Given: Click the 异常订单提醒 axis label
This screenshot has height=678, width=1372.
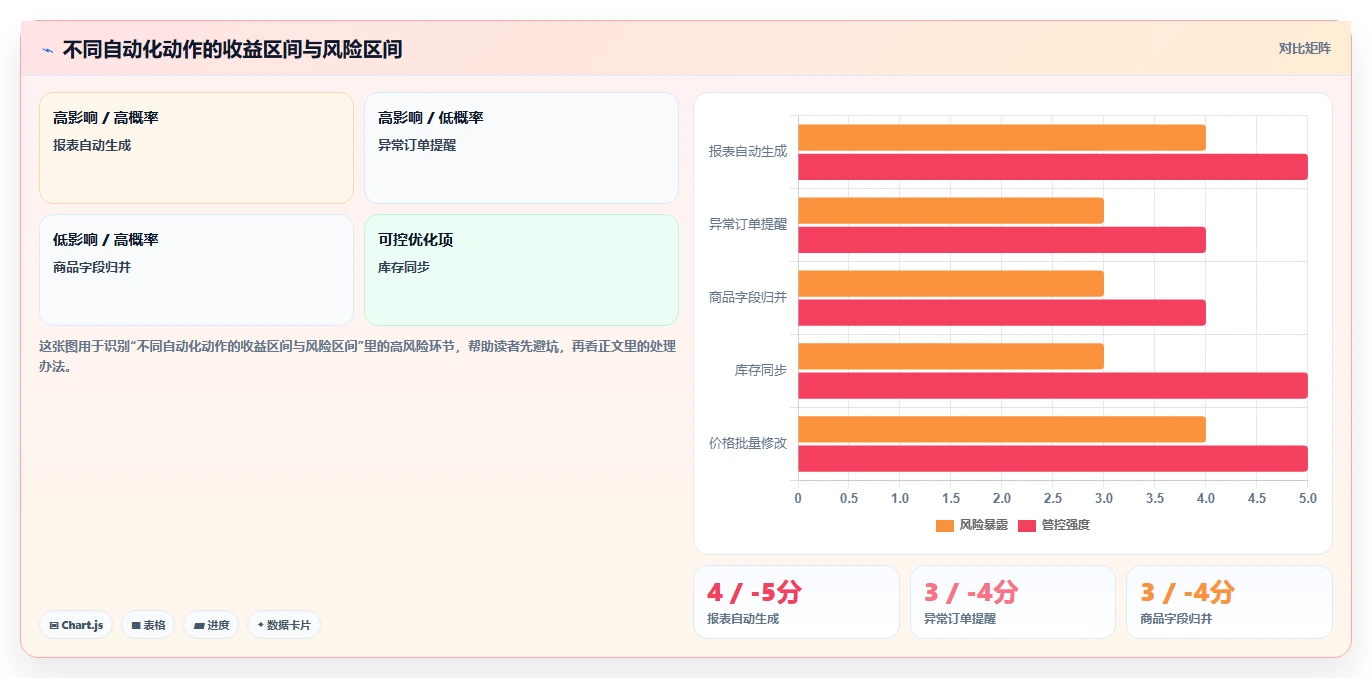Looking at the screenshot, I should (x=748, y=224).
